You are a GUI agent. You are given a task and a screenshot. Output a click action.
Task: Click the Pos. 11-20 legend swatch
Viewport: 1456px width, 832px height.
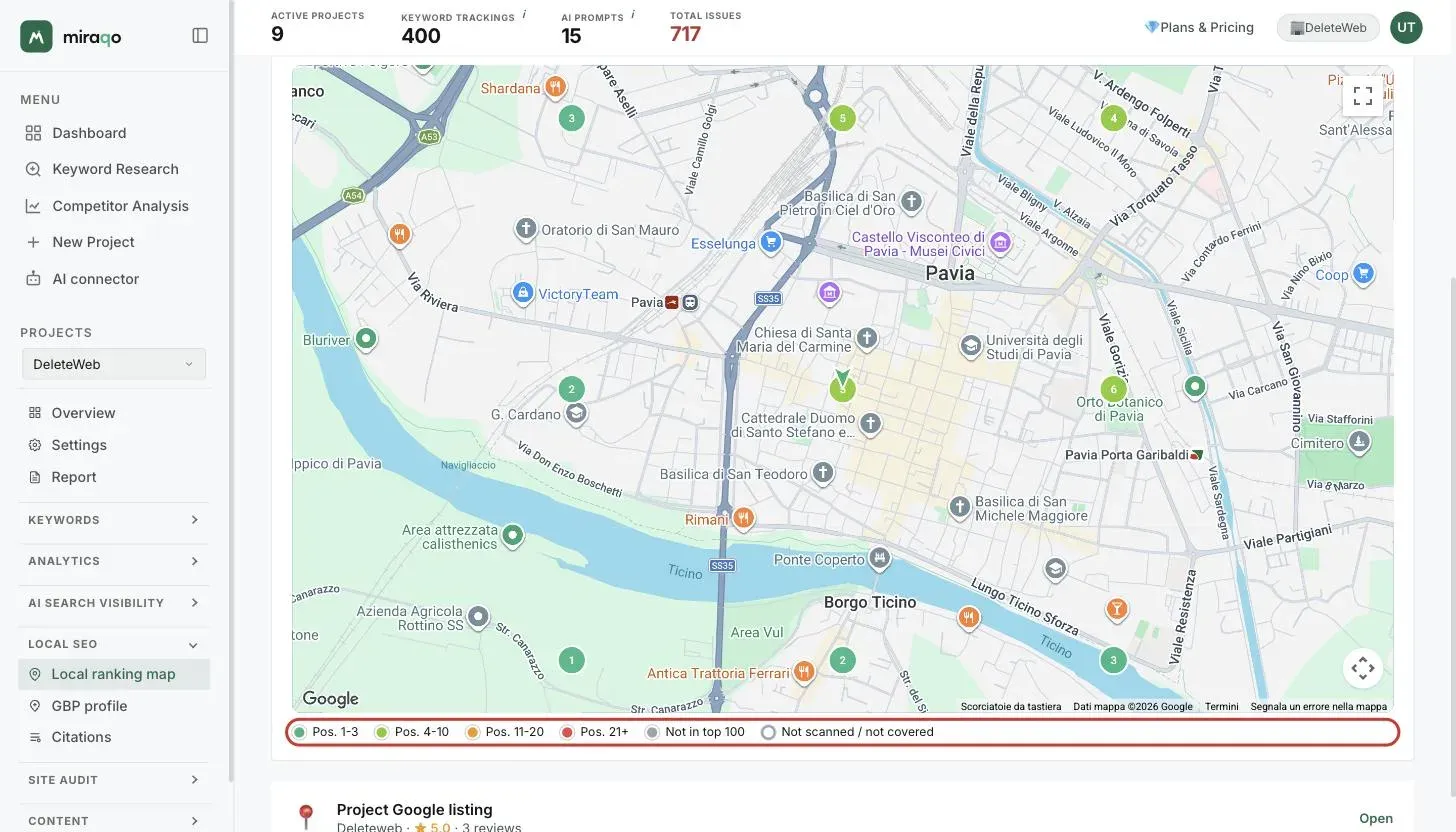tap(472, 732)
